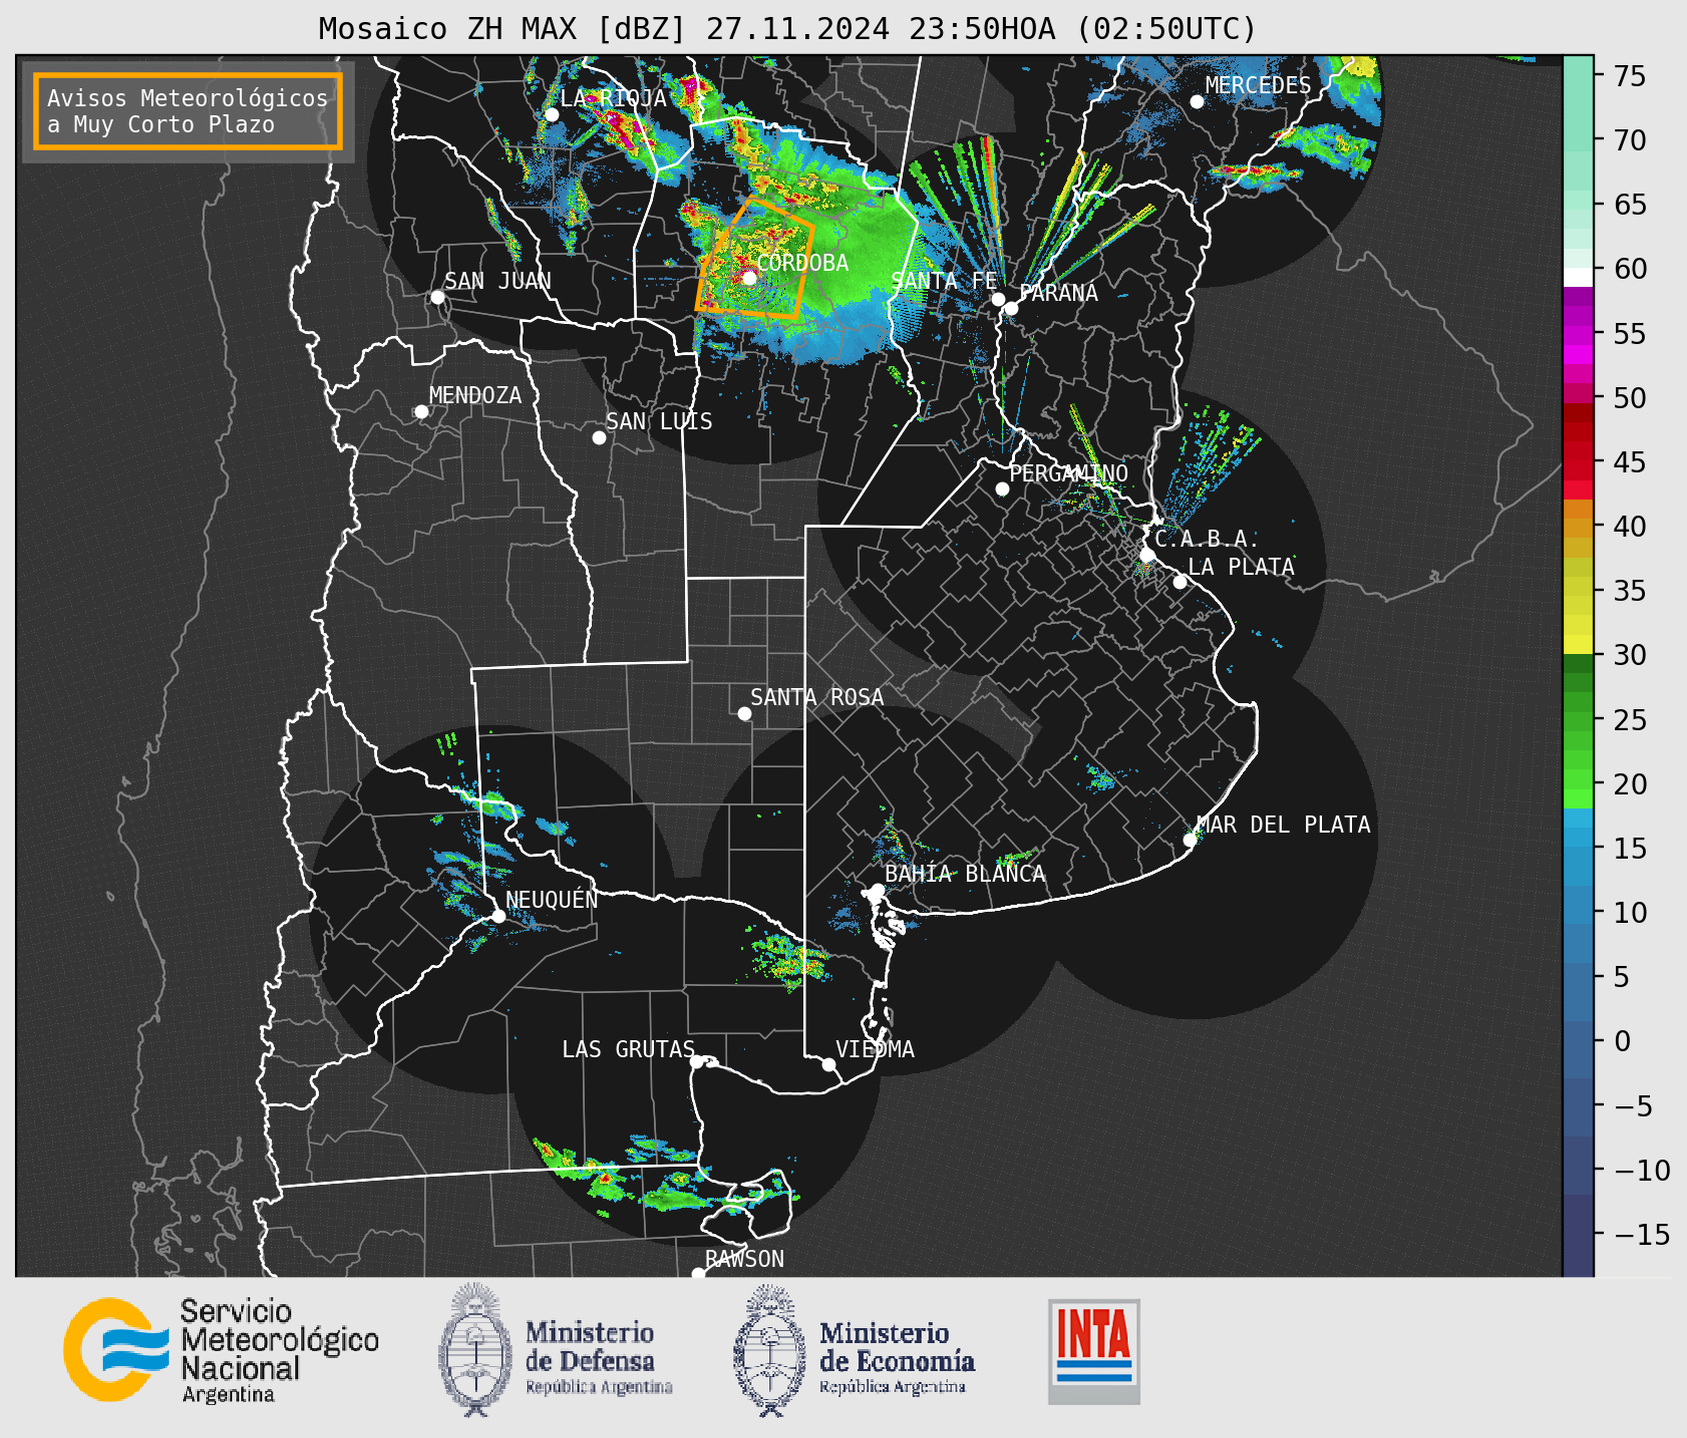1687x1438 pixels.
Task: Click the Avisos Meteorológicos a Muy Corto Plazo legend box
Action: pos(188,111)
